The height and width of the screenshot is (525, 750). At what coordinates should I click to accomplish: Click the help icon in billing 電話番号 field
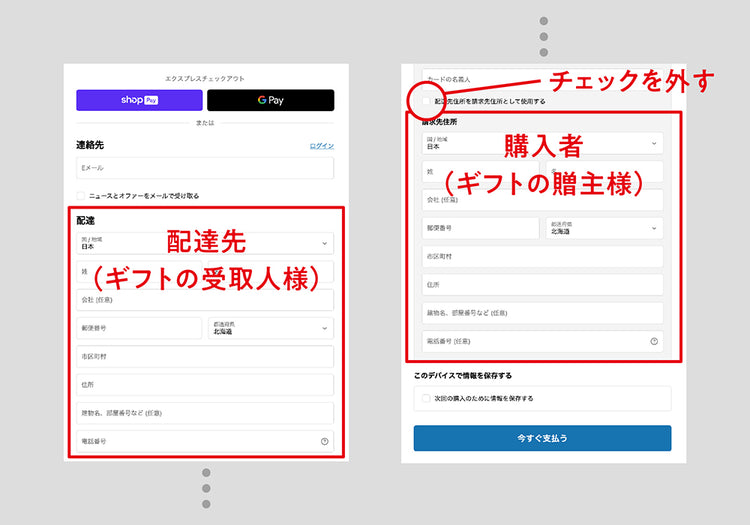(654, 341)
